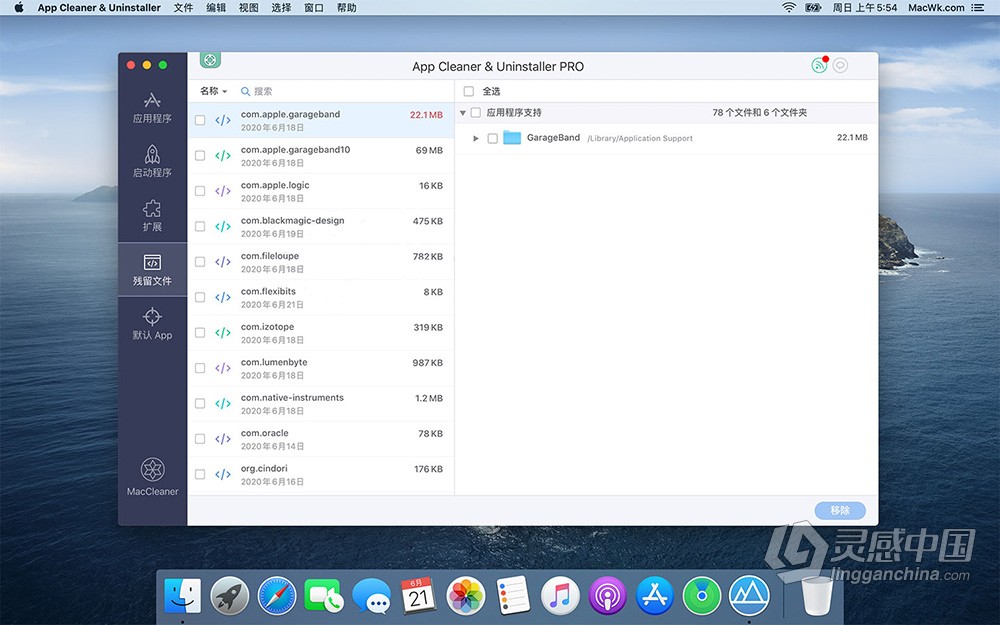Open the 帮助 menu
Viewport: 1000px width, 625px height.
(x=346, y=8)
